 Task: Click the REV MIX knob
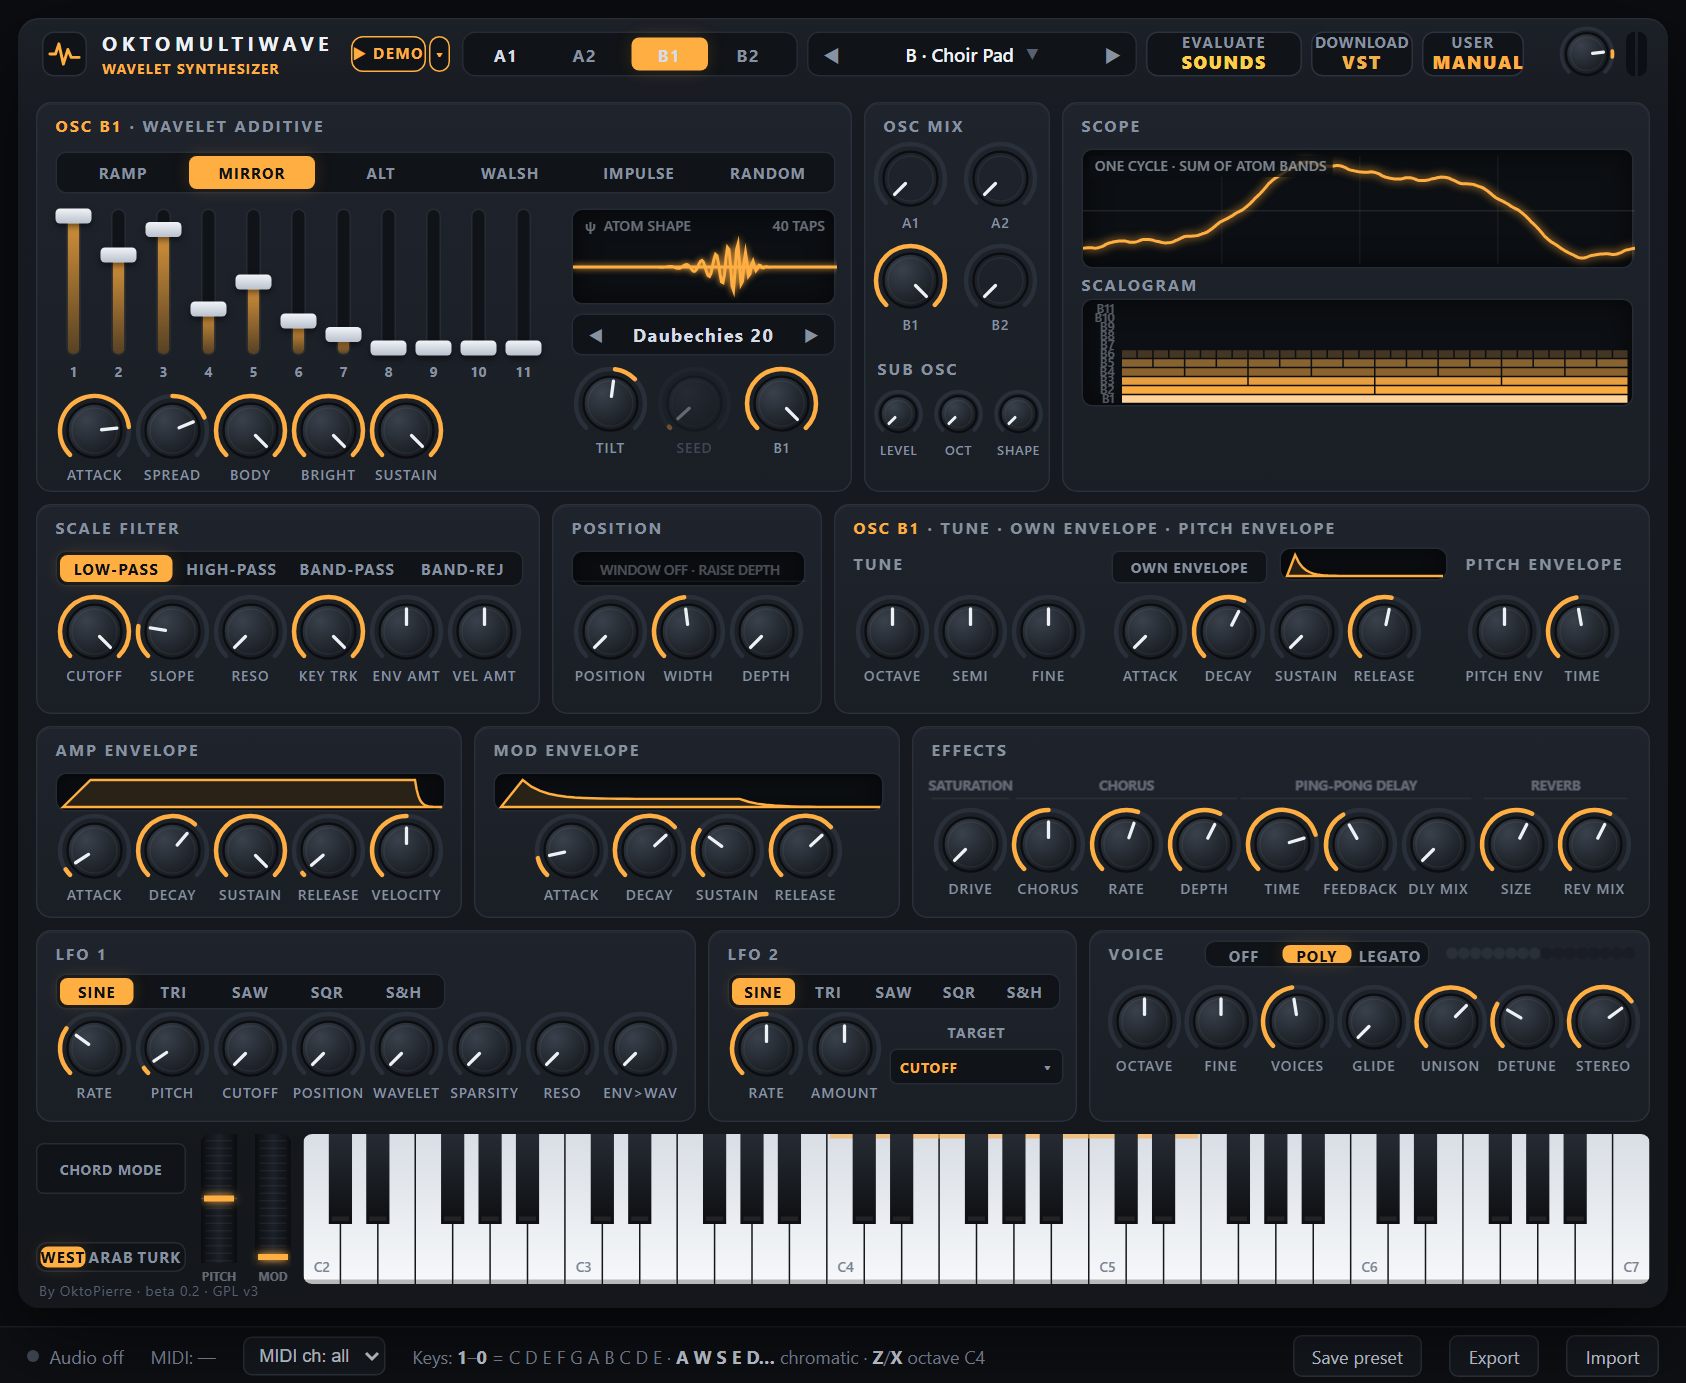tap(1593, 843)
